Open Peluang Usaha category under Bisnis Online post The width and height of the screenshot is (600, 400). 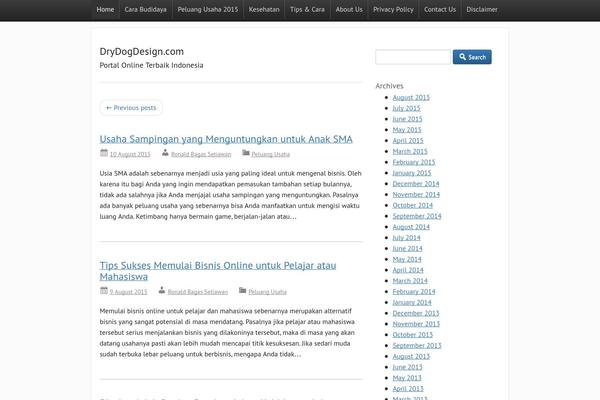pos(267,292)
